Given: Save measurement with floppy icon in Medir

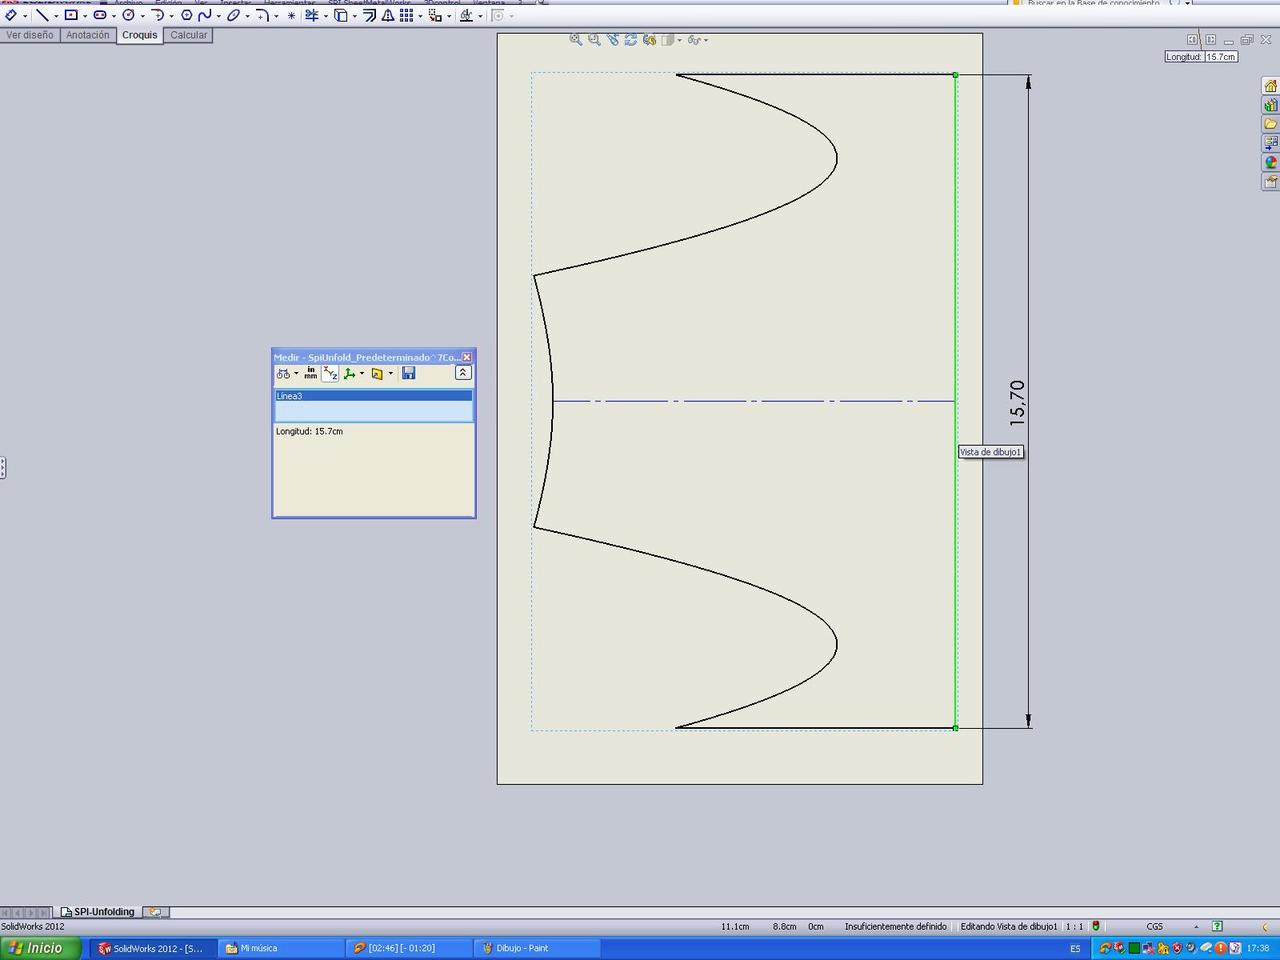Looking at the screenshot, I should (x=408, y=374).
